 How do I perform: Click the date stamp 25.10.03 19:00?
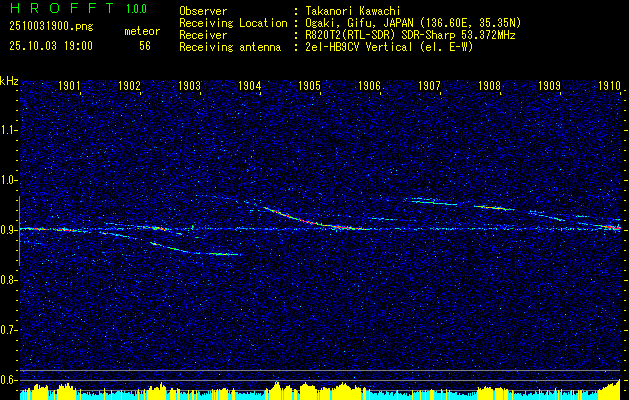pos(51,46)
